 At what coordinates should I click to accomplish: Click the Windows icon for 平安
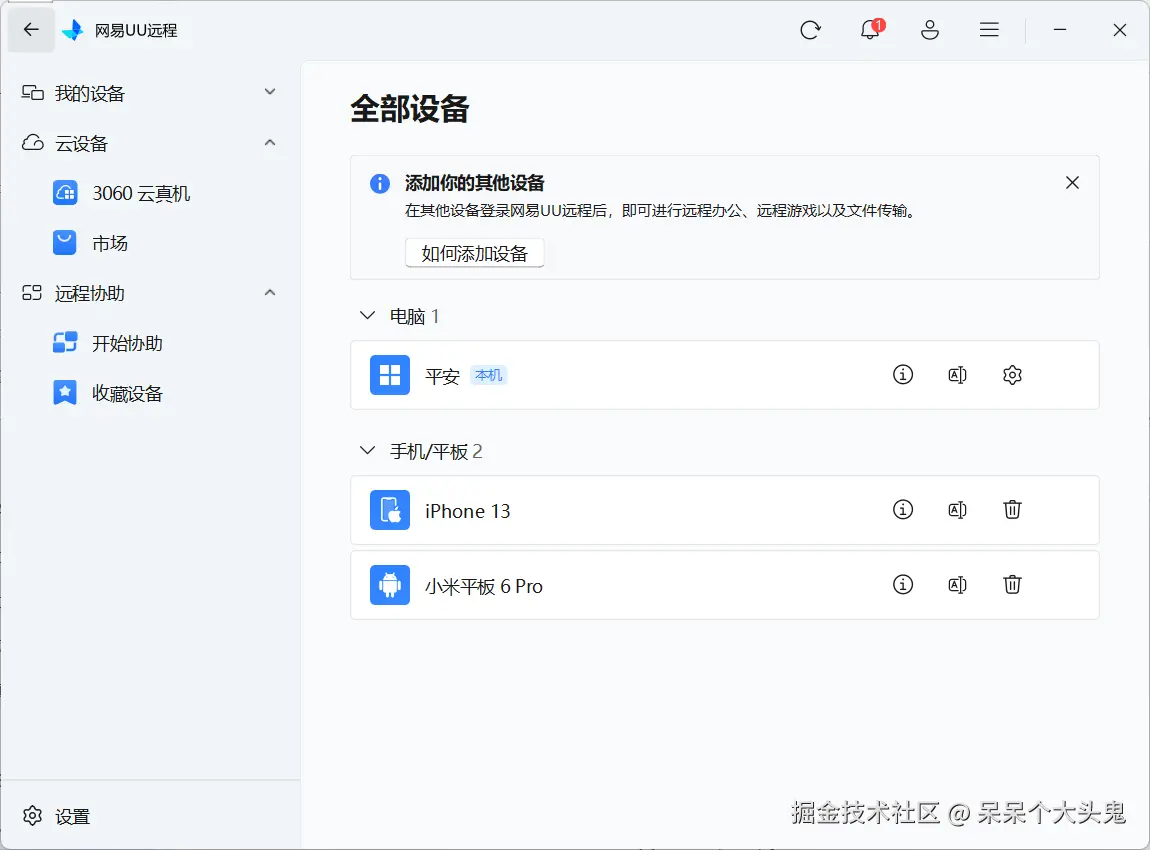click(389, 375)
